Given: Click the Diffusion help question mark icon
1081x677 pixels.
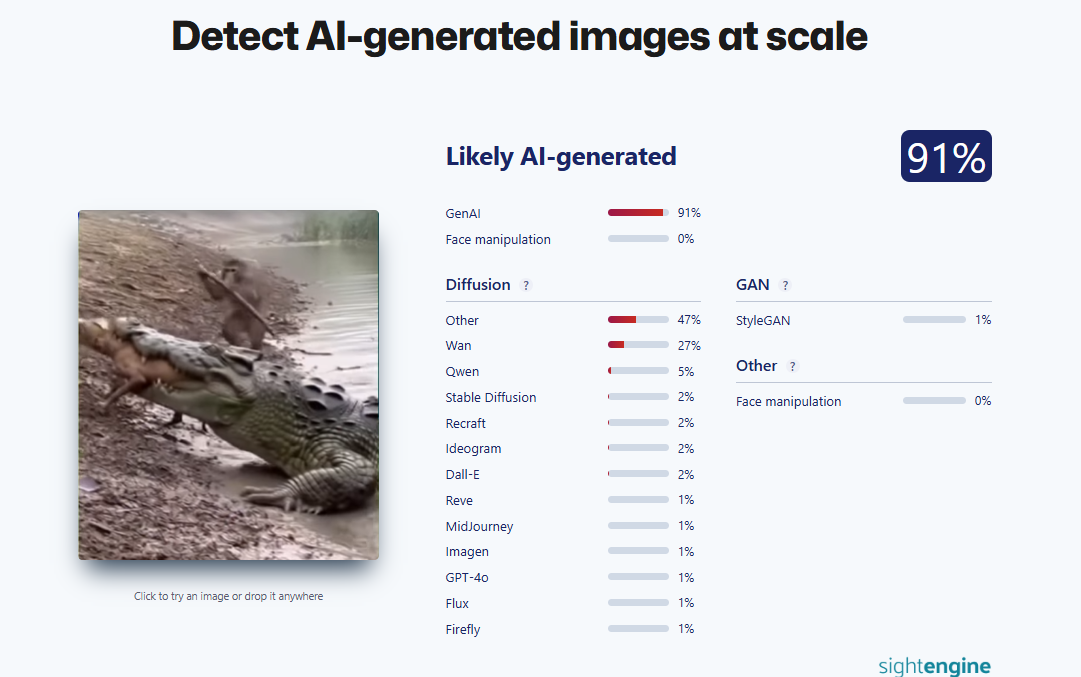Looking at the screenshot, I should tap(526, 285).
